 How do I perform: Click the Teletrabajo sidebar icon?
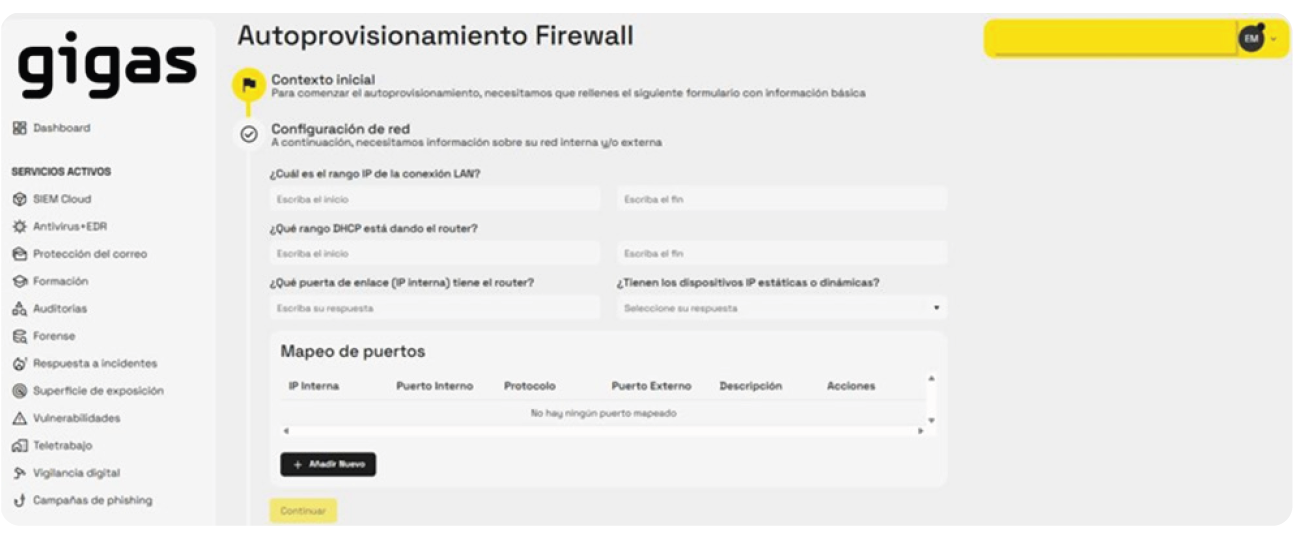[19, 446]
